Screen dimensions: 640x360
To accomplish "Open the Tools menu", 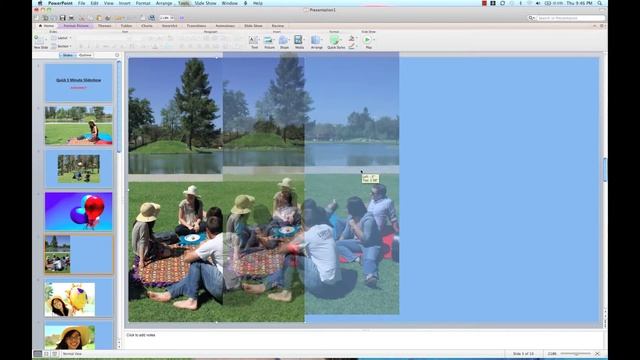I will (x=184, y=3).
